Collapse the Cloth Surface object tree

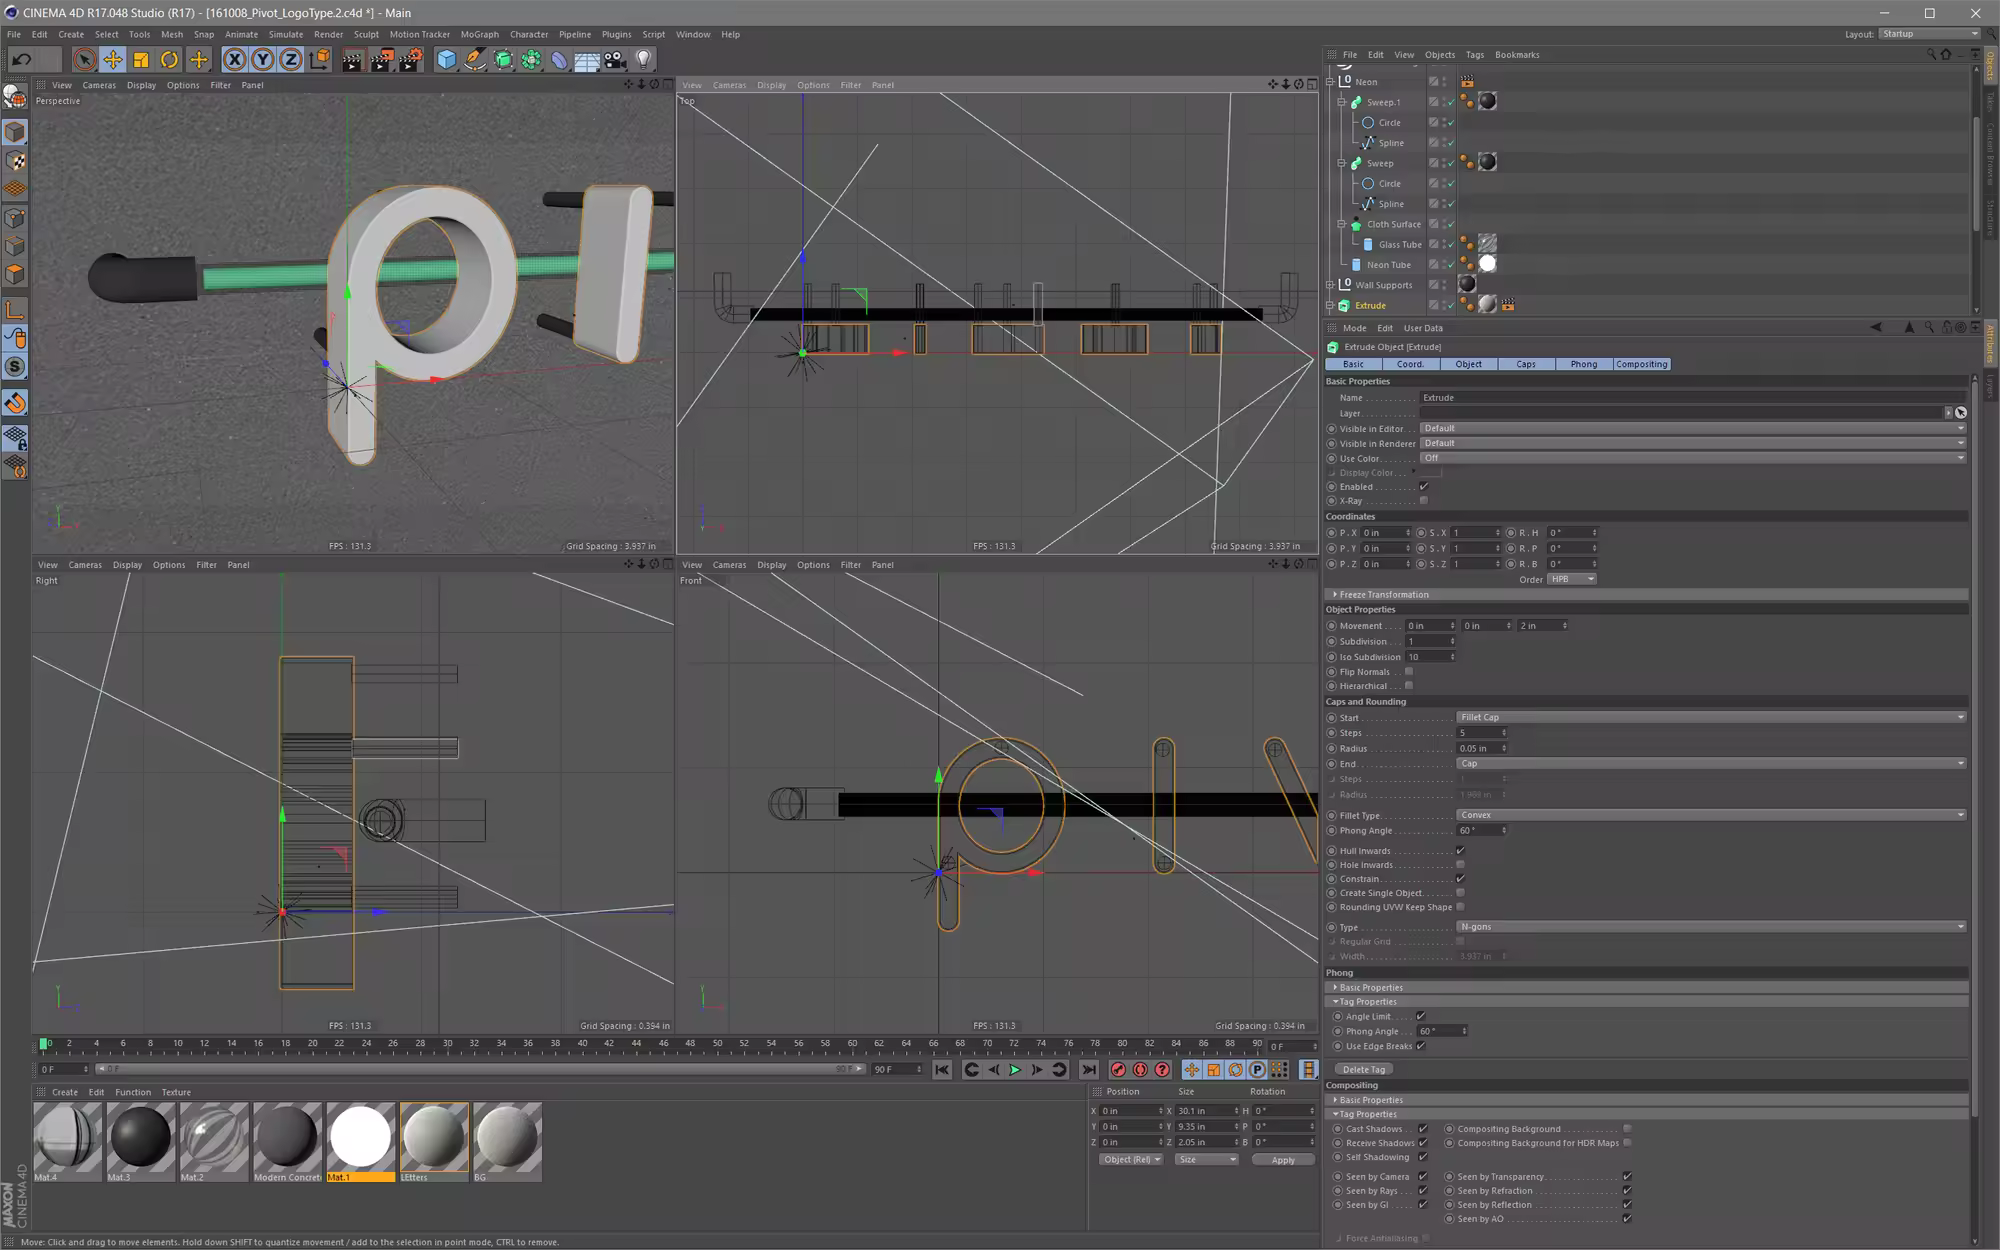pyautogui.click(x=1342, y=224)
